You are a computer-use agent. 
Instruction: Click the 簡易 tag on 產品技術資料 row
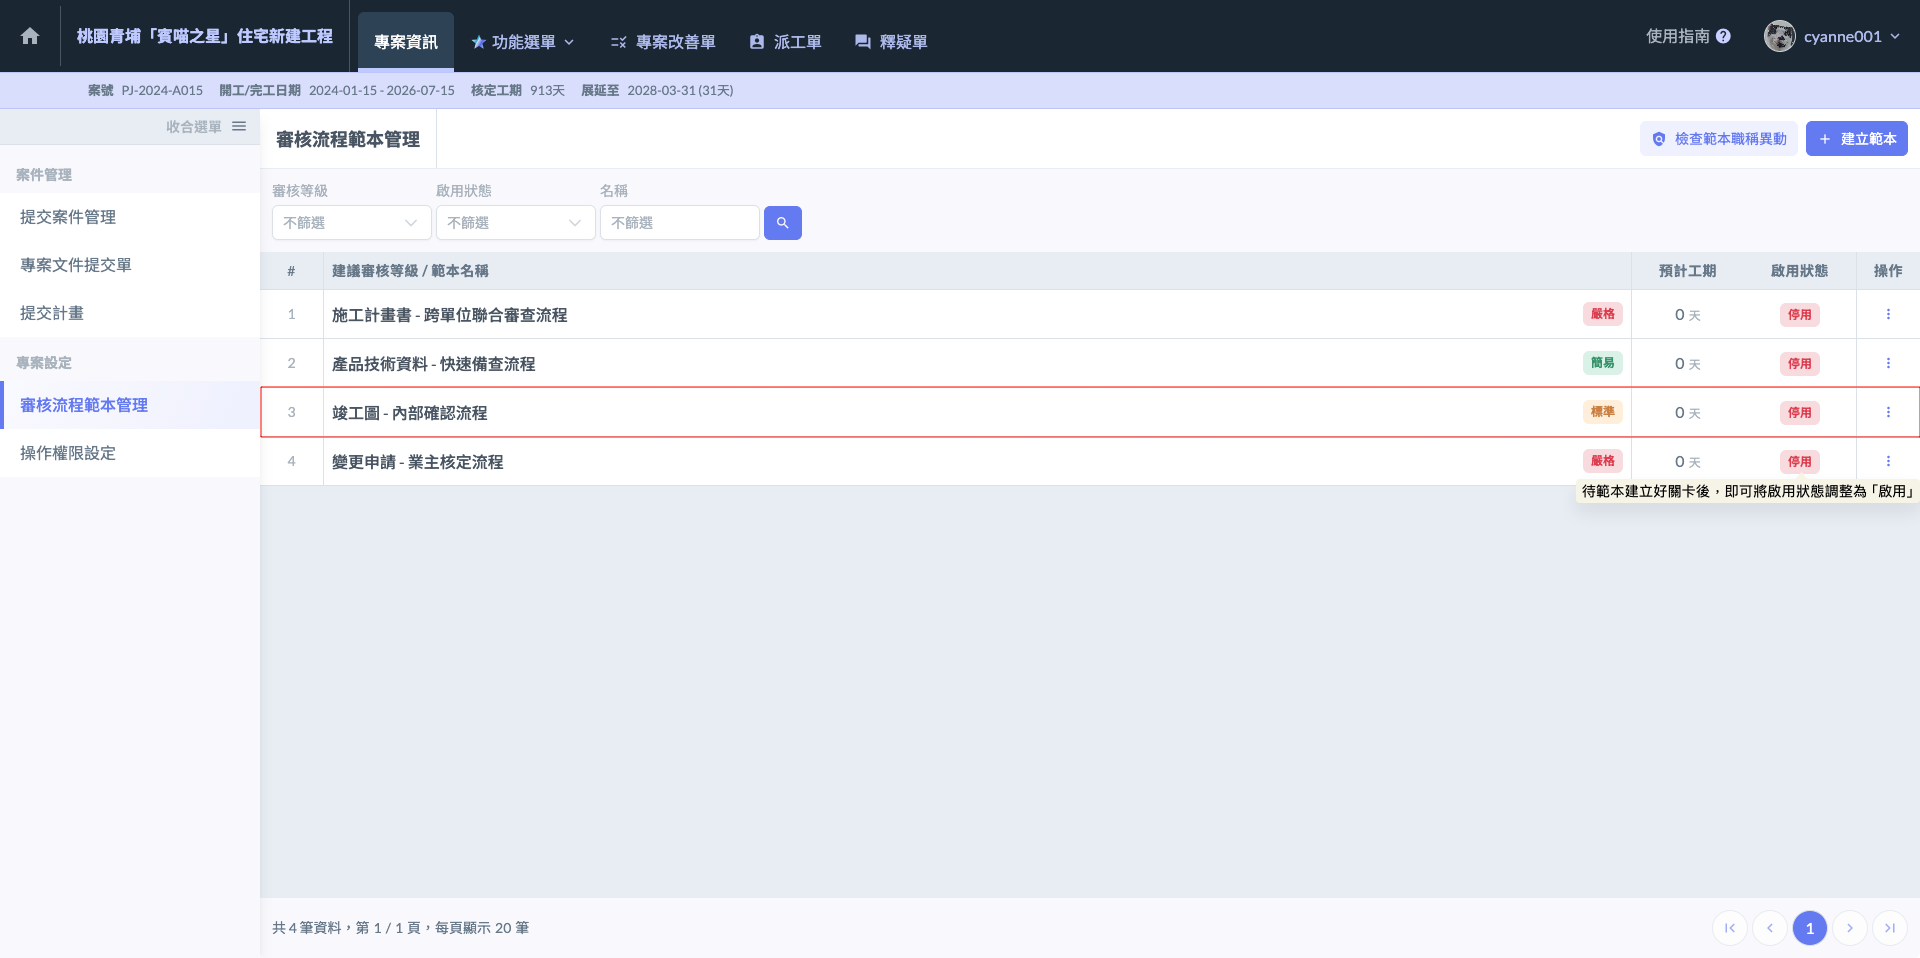click(x=1603, y=363)
